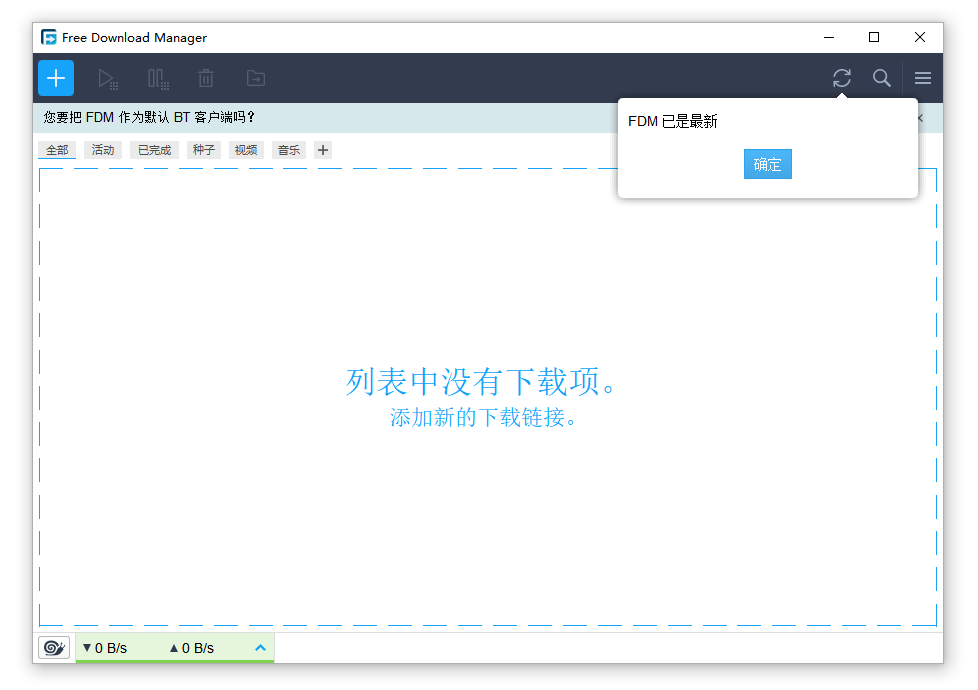Select the start downloads icon
The width and height of the screenshot is (978, 690).
(108, 77)
